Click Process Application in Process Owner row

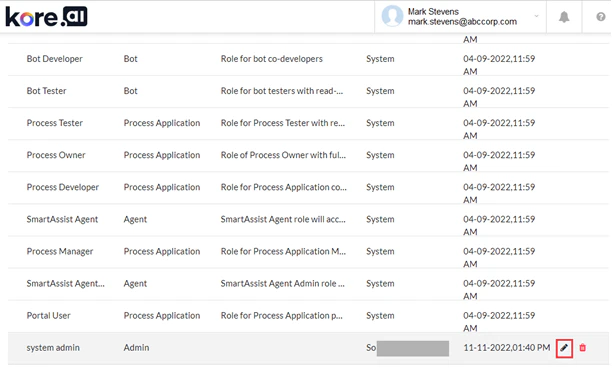click(x=162, y=155)
